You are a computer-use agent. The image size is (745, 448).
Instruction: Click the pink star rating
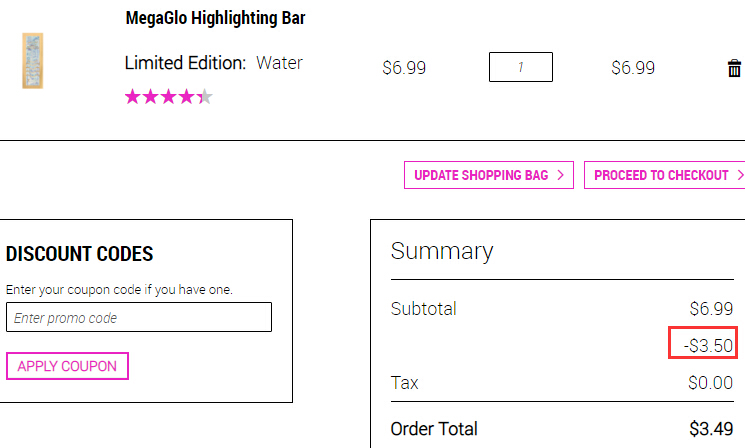tap(169, 96)
